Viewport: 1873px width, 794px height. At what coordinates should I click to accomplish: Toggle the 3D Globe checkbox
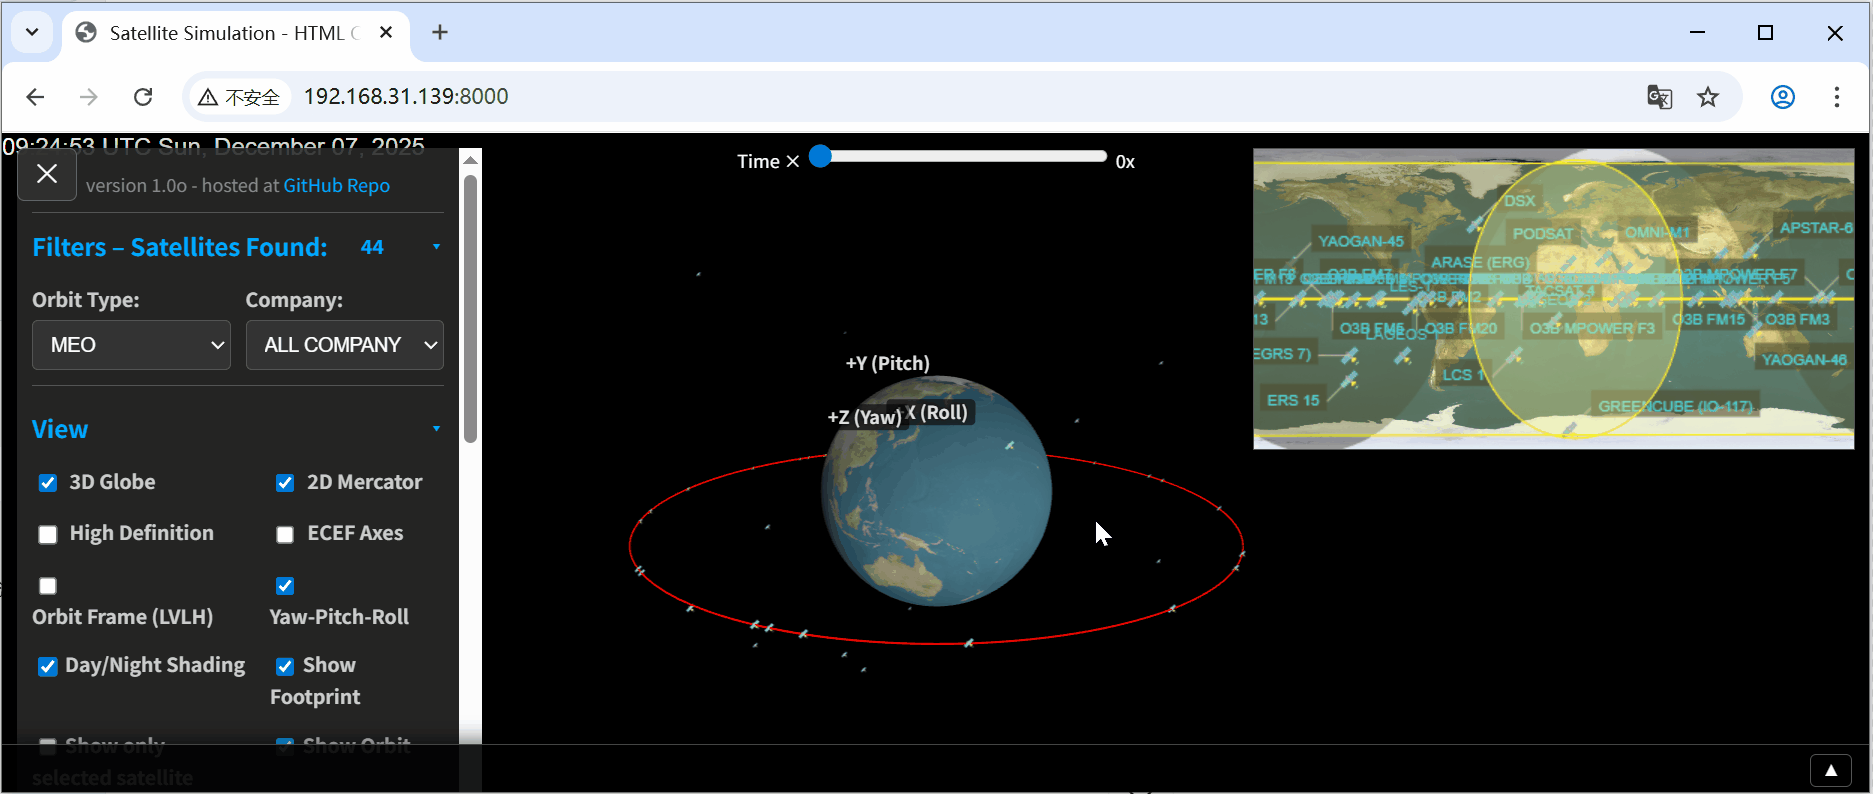[x=48, y=483]
